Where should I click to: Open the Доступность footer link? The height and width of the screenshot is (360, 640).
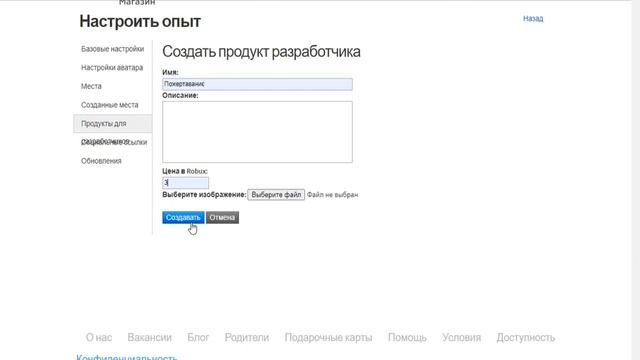[x=526, y=338]
